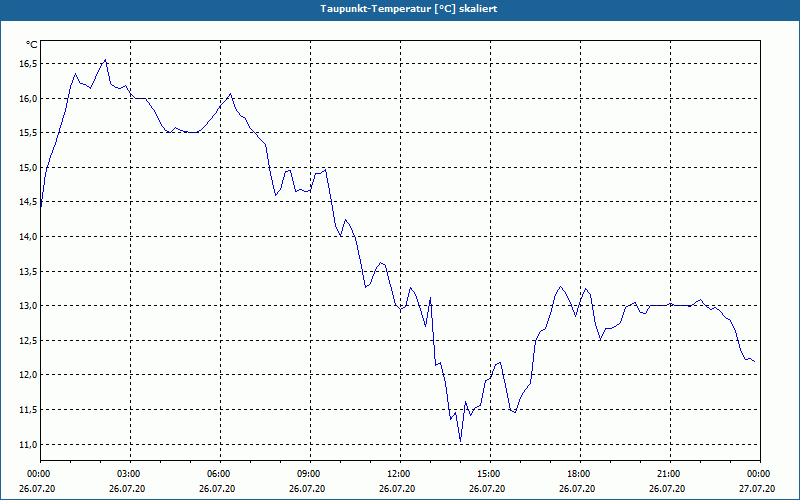
Task: Select the 11,0 y-axis value
Action: [x=28, y=444]
